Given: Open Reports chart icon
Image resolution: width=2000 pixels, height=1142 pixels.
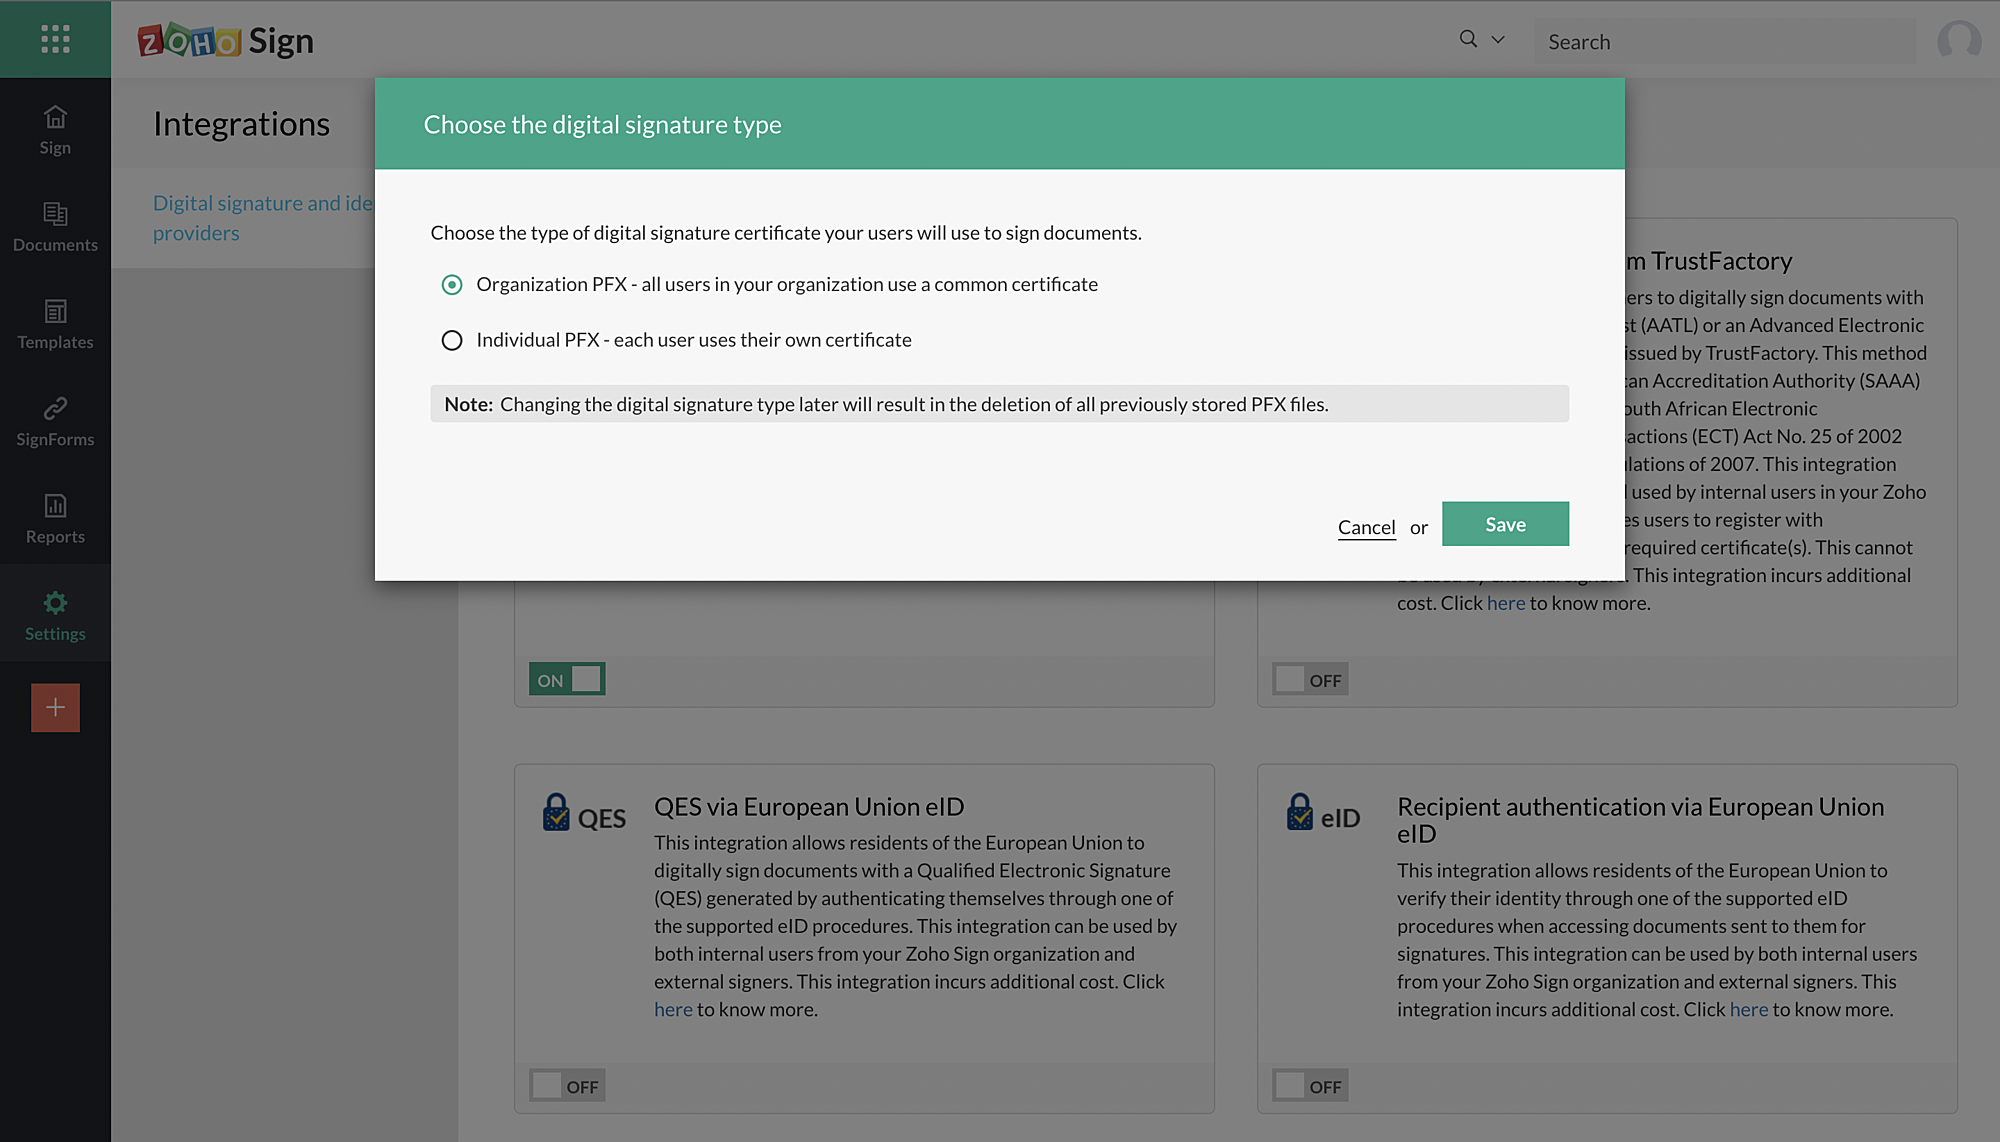Looking at the screenshot, I should [x=55, y=506].
